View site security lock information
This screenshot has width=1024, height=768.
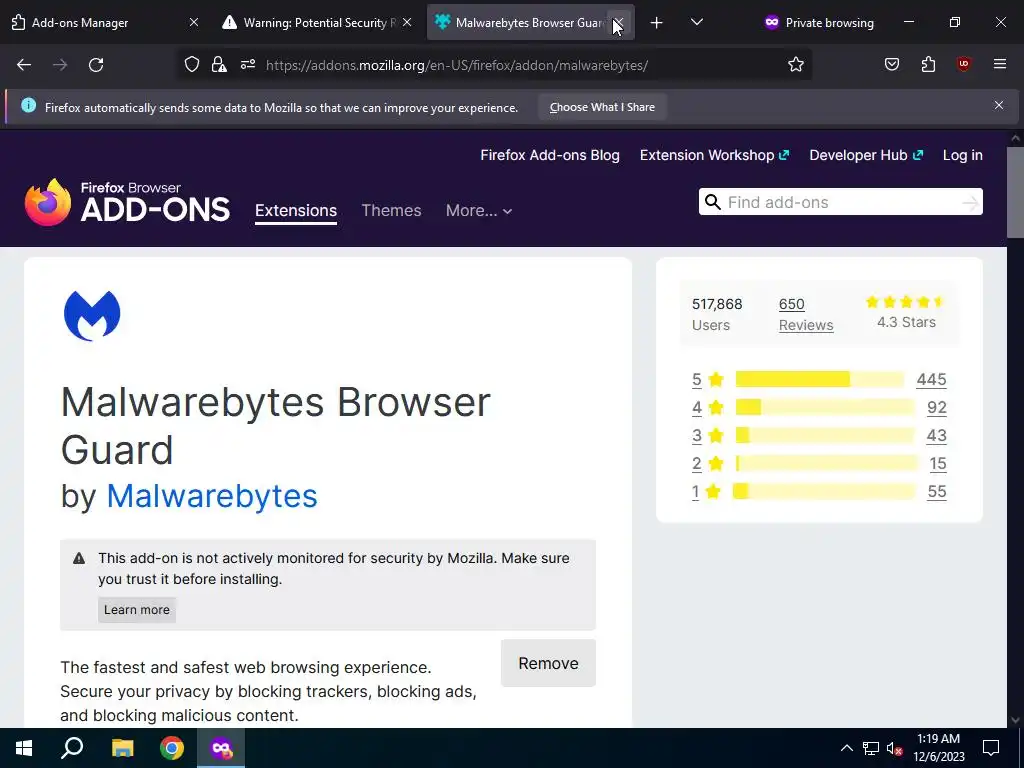point(219,65)
